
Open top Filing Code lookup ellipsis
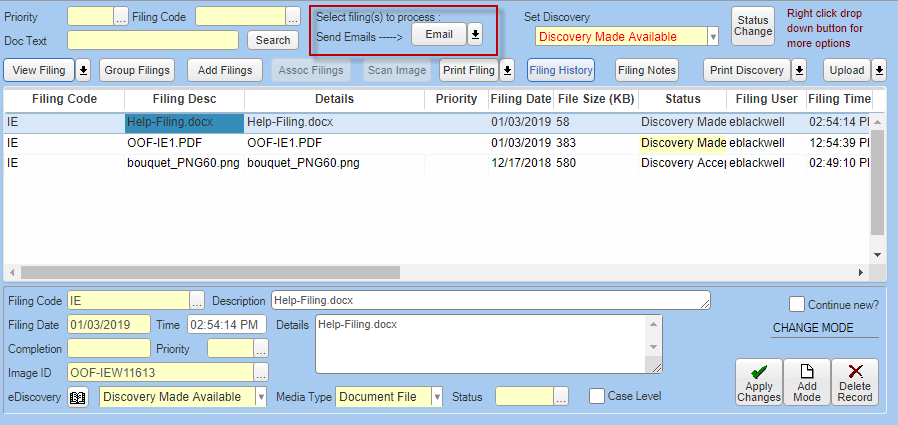click(x=293, y=17)
